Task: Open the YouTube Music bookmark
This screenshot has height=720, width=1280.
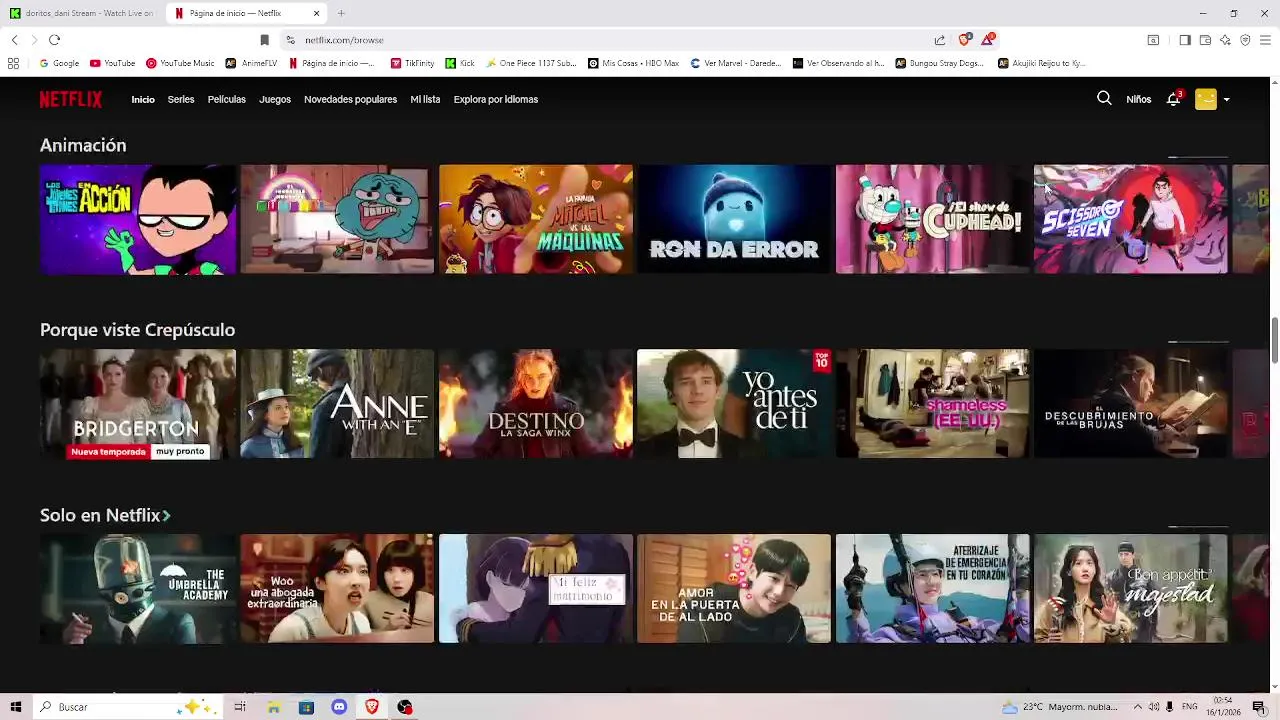Action: point(180,63)
